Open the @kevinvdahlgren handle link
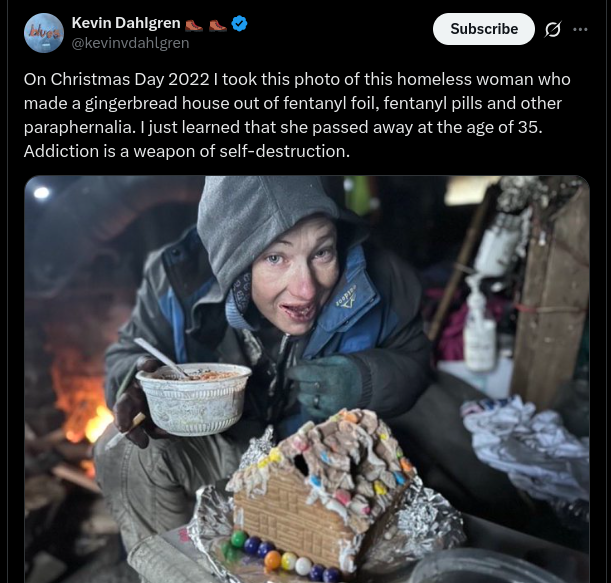The image size is (611, 583). pos(131,43)
